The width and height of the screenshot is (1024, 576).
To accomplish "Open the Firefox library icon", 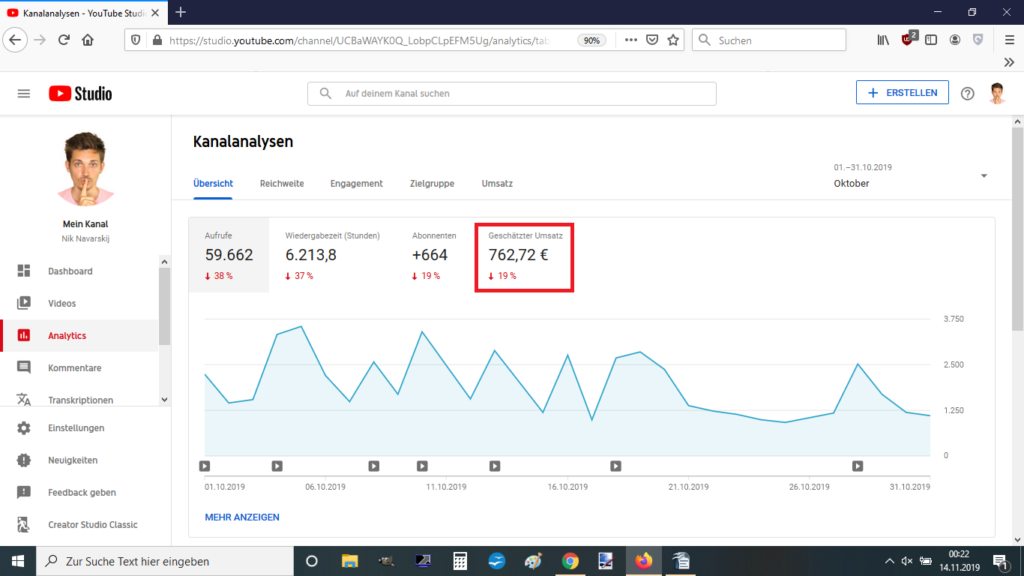I will tap(883, 40).
